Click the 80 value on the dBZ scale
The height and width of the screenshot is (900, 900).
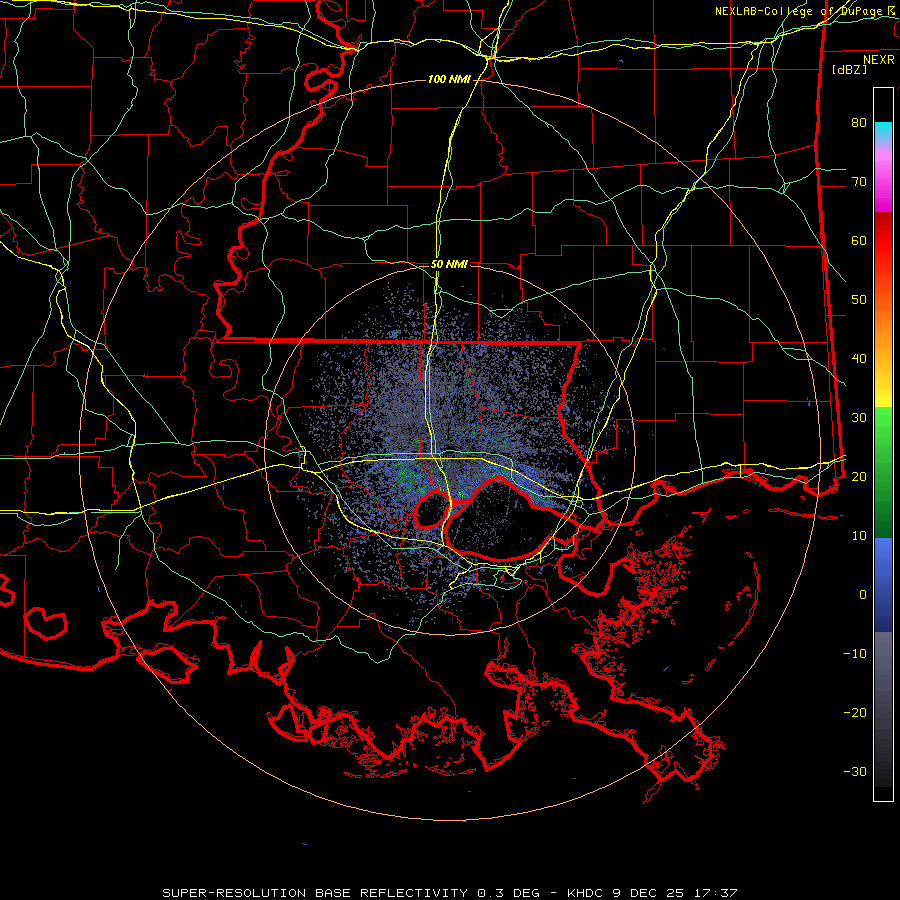tap(859, 123)
